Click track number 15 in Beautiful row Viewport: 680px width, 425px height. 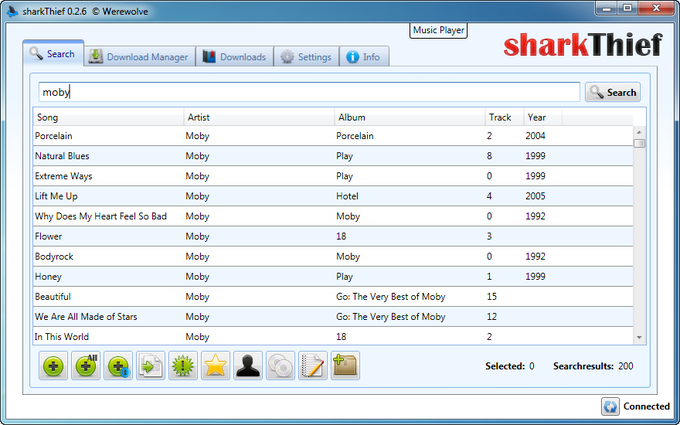pos(492,297)
